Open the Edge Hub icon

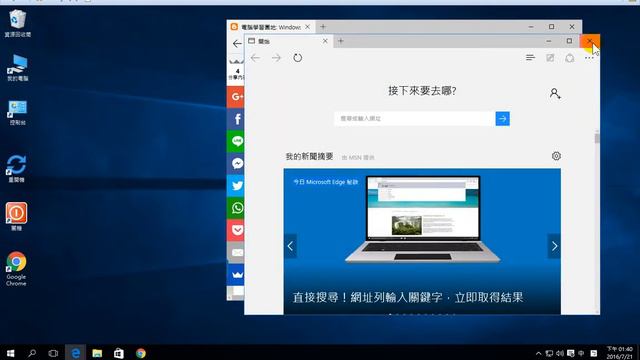point(530,58)
